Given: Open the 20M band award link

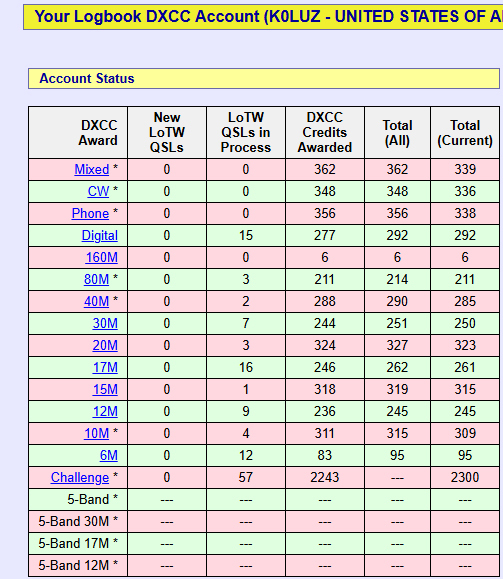Looking at the screenshot, I should tap(105, 345).
